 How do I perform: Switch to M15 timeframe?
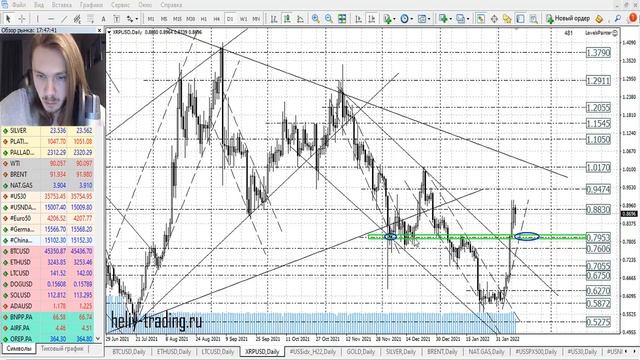[x=177, y=19]
